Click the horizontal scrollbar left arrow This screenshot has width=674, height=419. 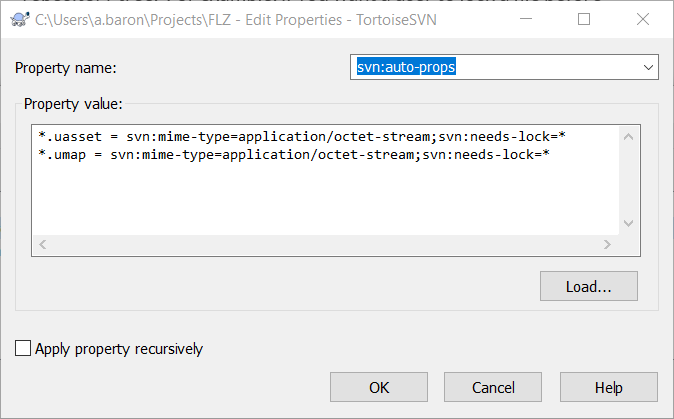tap(43, 245)
